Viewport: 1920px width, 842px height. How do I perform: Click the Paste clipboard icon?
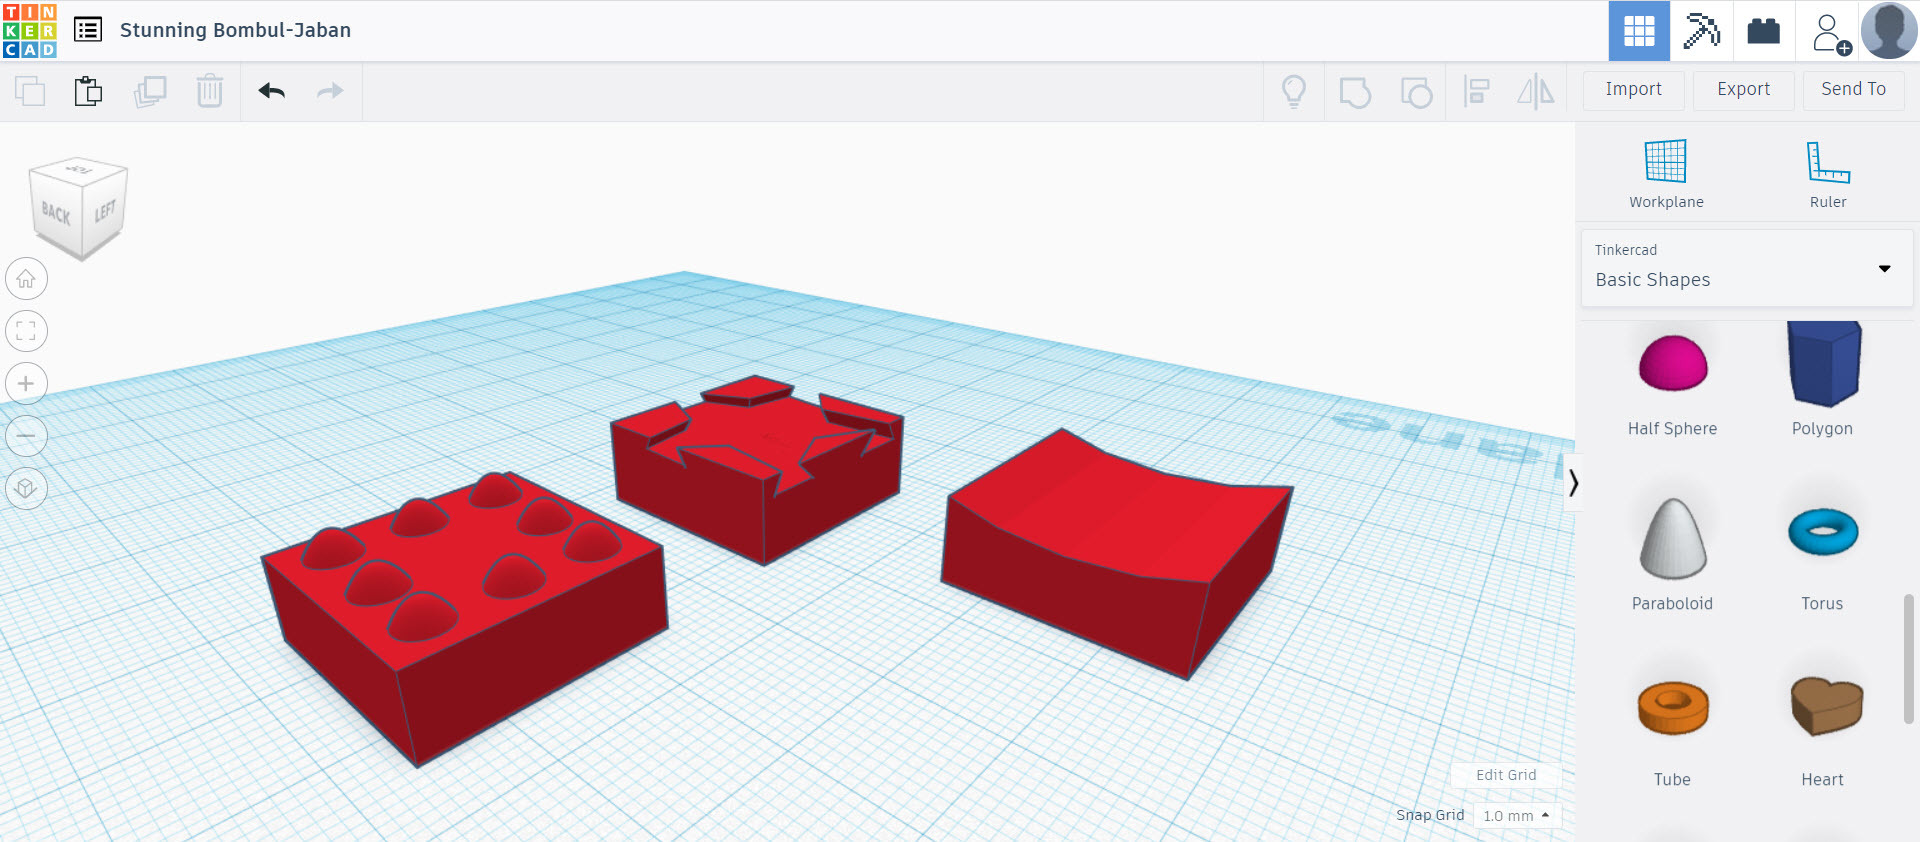coord(89,91)
